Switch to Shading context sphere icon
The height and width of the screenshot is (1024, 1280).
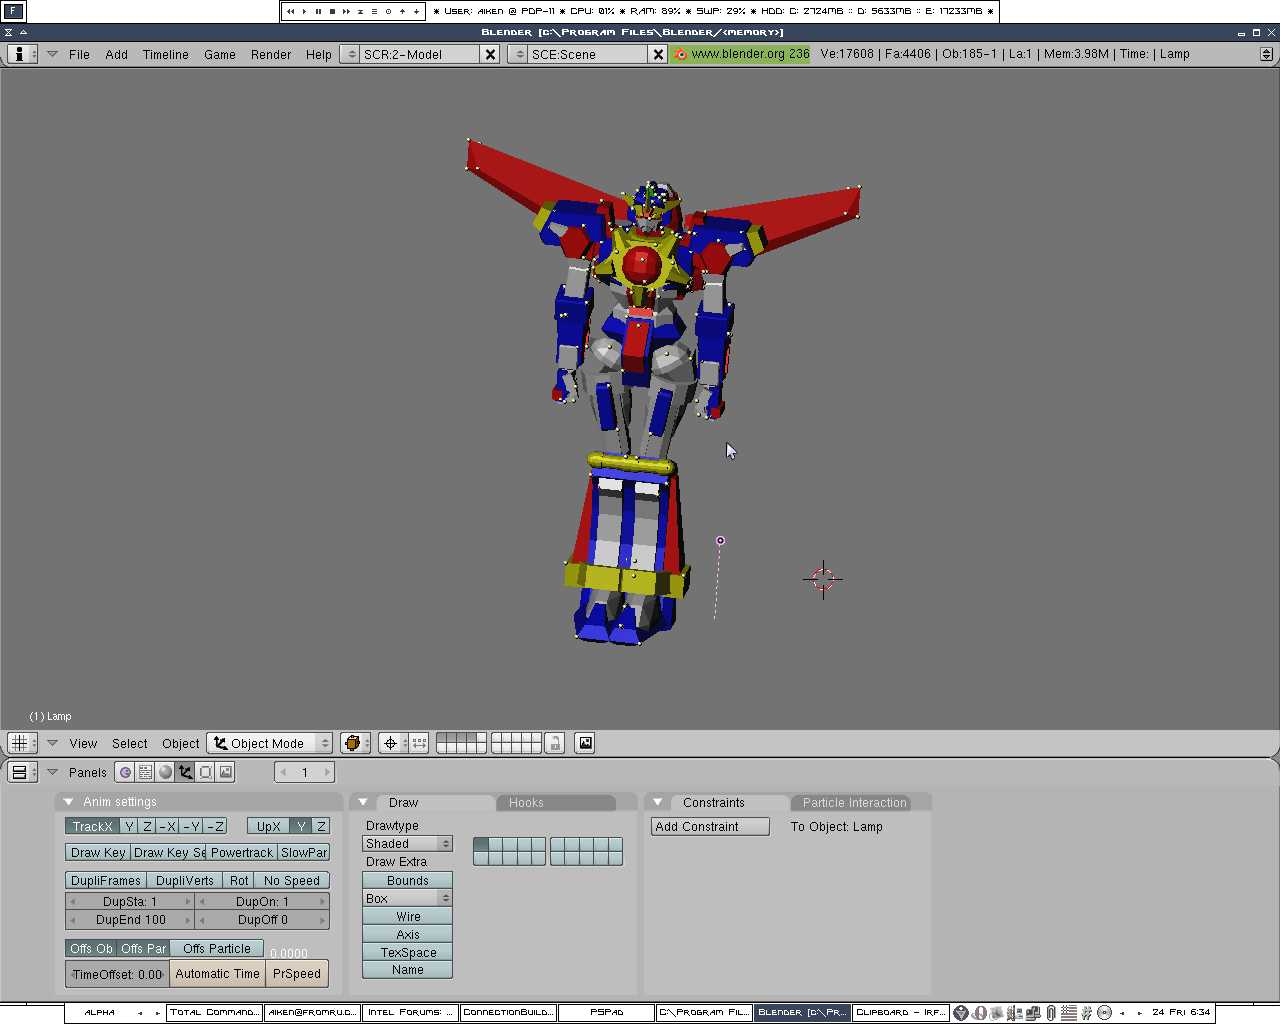[165, 772]
